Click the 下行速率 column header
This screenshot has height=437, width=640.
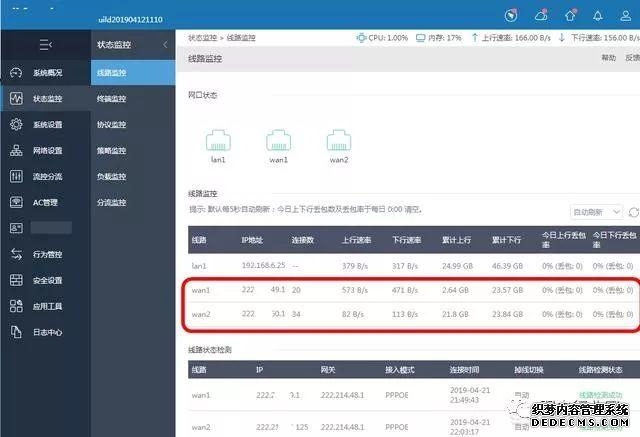pyautogui.click(x=407, y=240)
